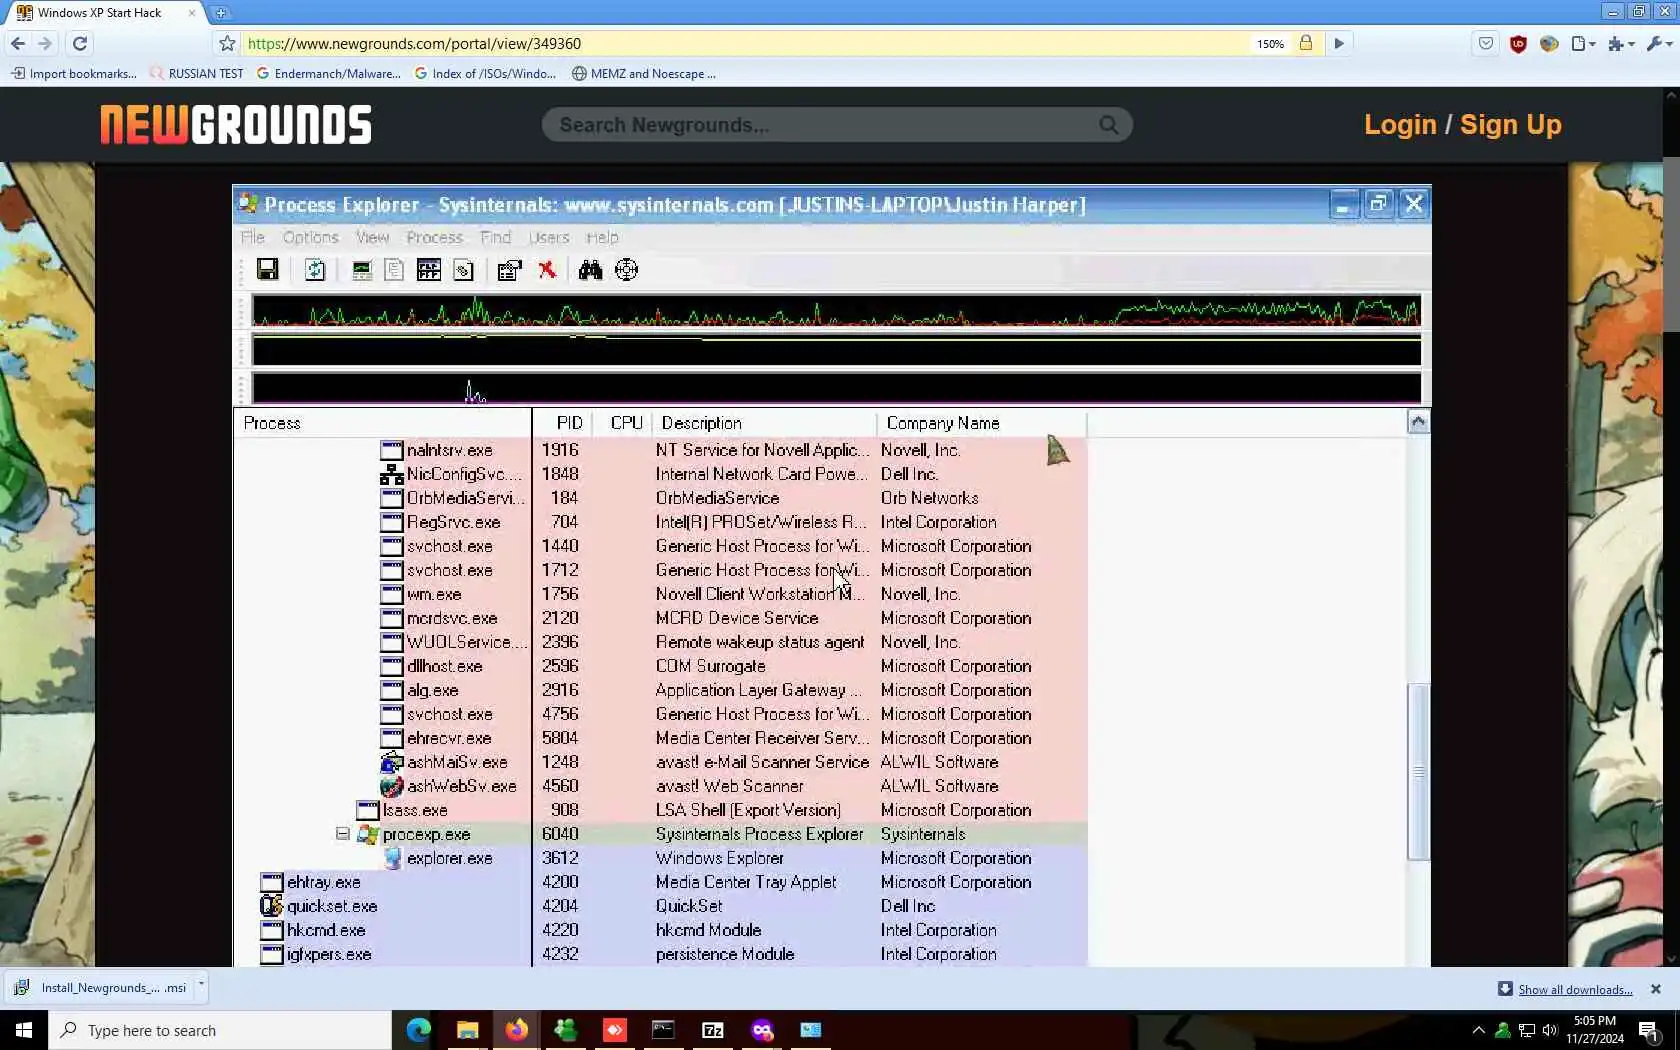Click the Sign Up link on Newgrounds
The height and width of the screenshot is (1050, 1680).
[1511, 125]
